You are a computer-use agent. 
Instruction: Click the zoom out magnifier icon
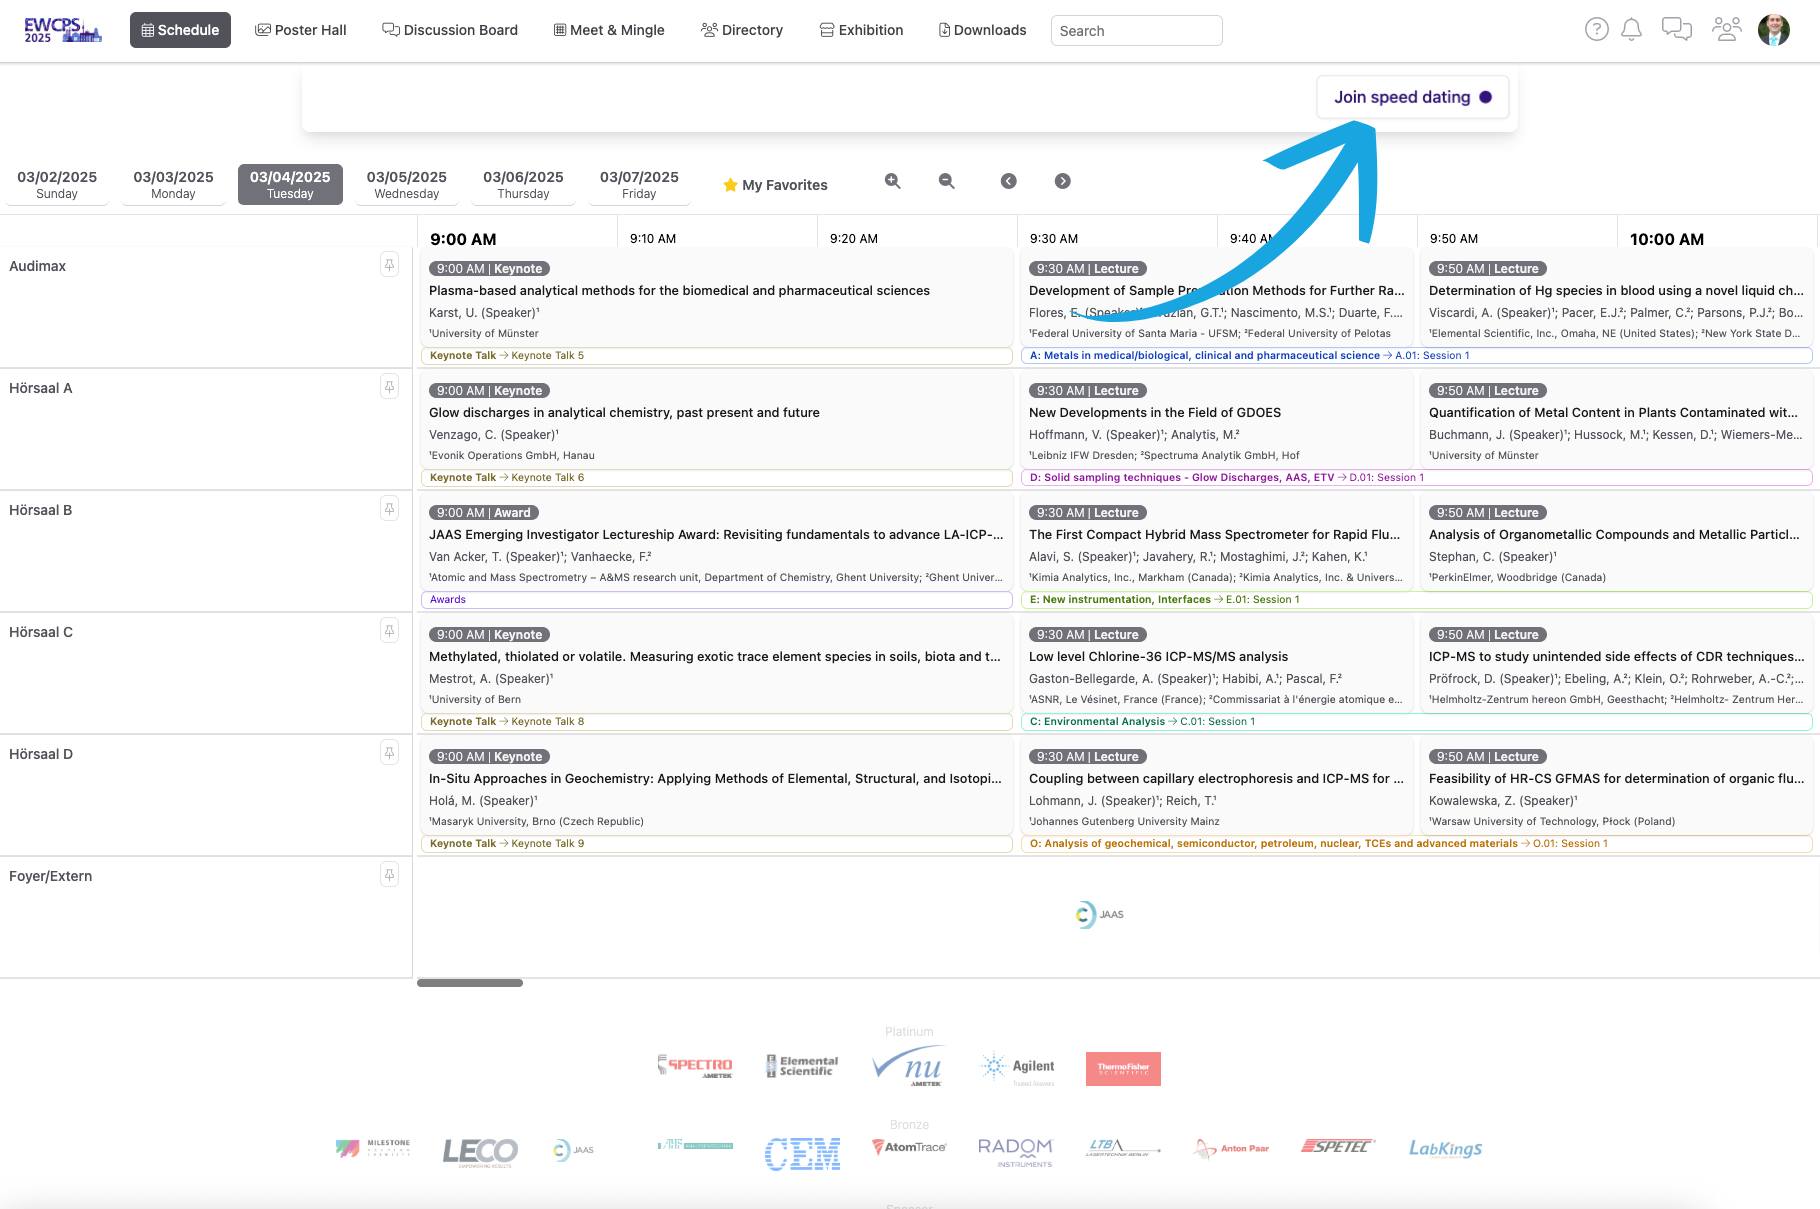(x=946, y=181)
